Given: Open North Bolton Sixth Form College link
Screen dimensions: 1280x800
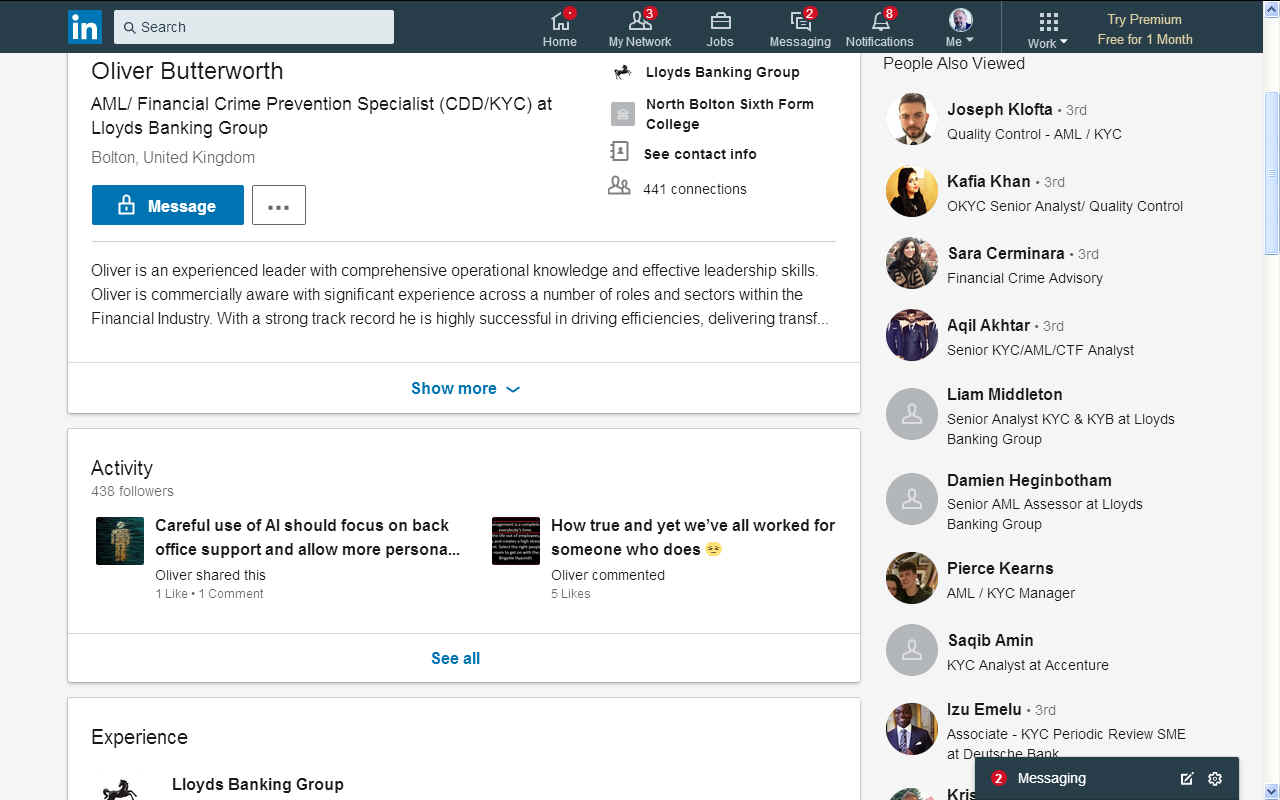Looking at the screenshot, I should (x=730, y=114).
